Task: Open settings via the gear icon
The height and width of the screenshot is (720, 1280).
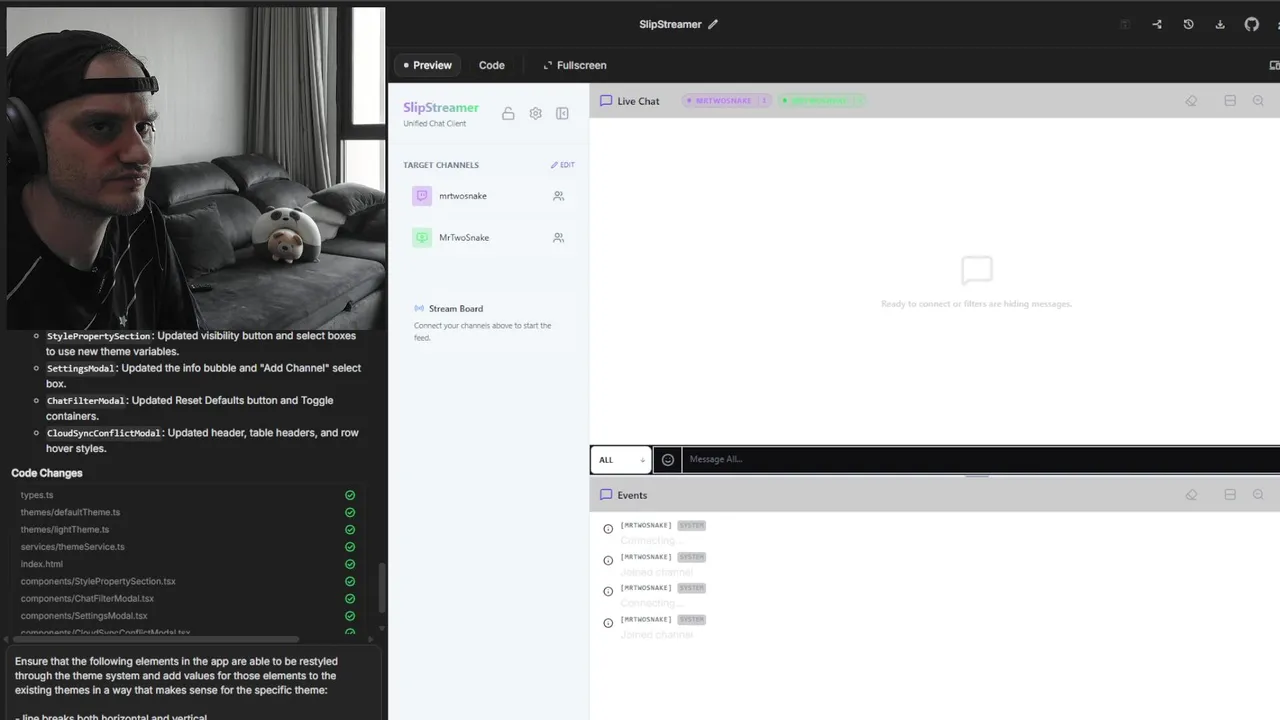Action: click(x=535, y=114)
